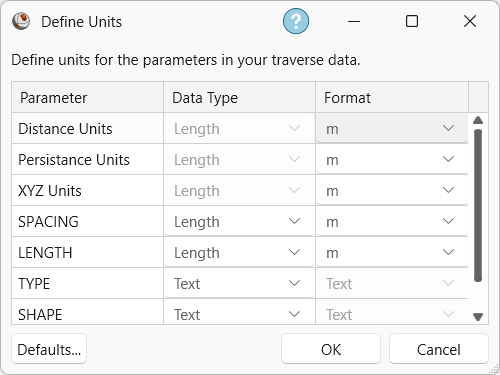Screen dimensions: 500x375
Task: Open the Persistance Units Format dropdown
Action: (392, 159)
